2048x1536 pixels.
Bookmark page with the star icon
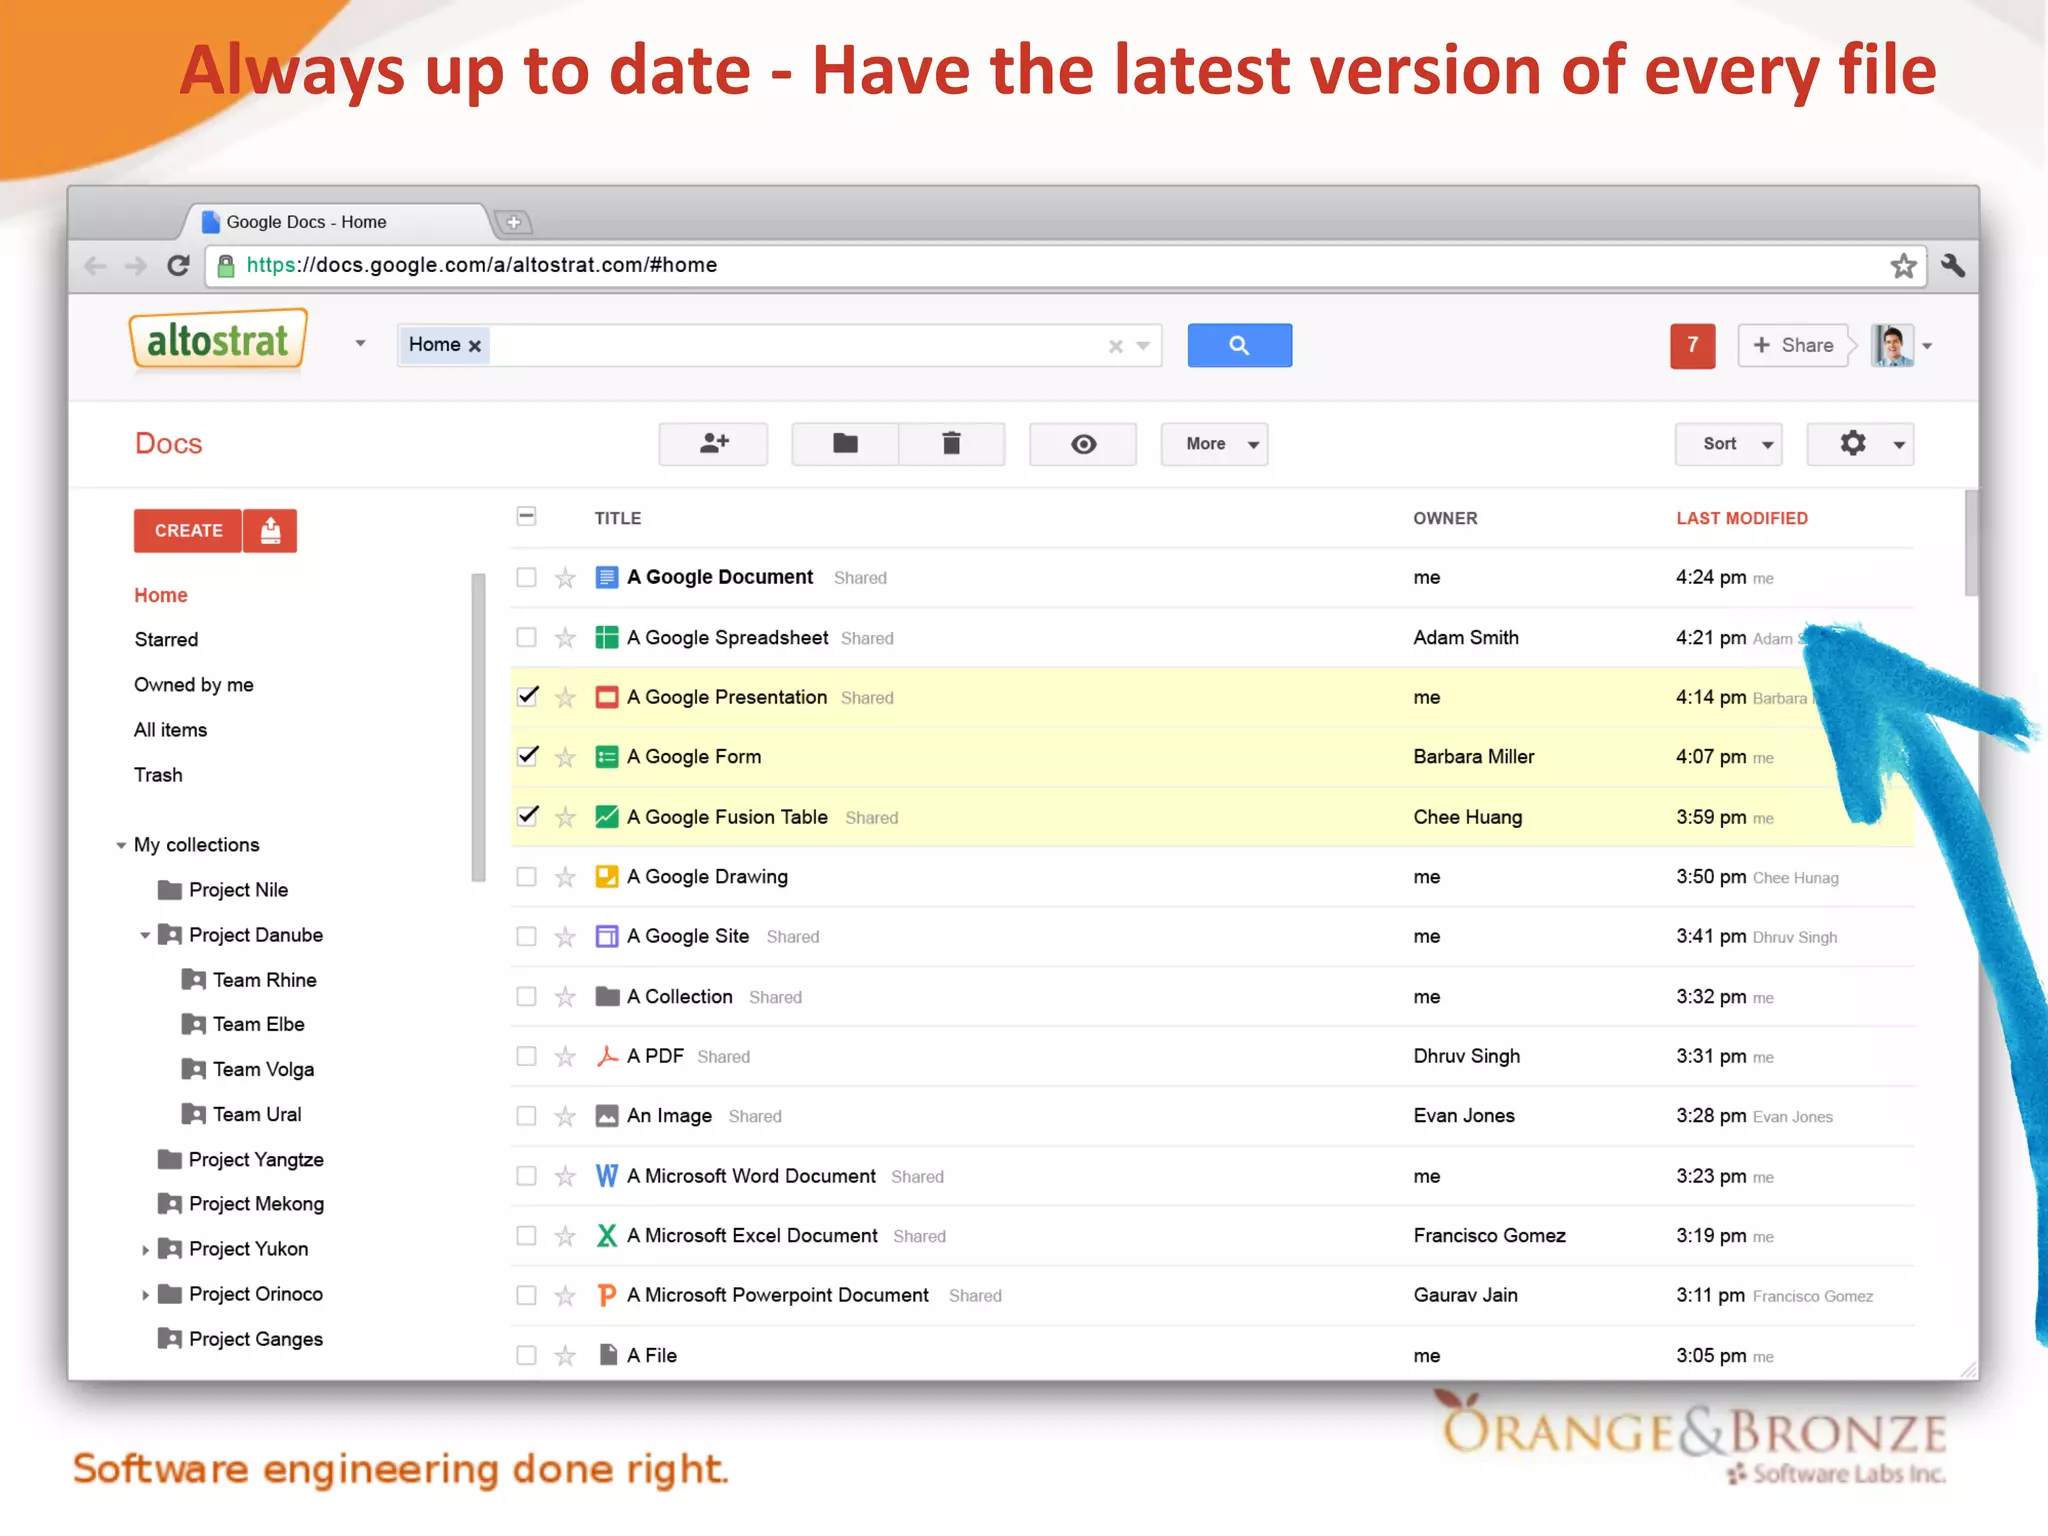point(1903,266)
